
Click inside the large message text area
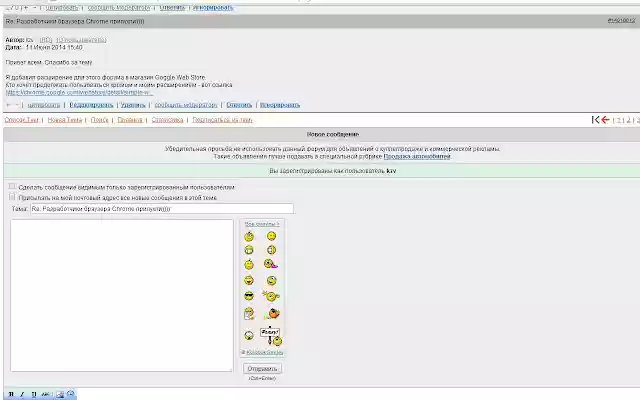point(122,296)
